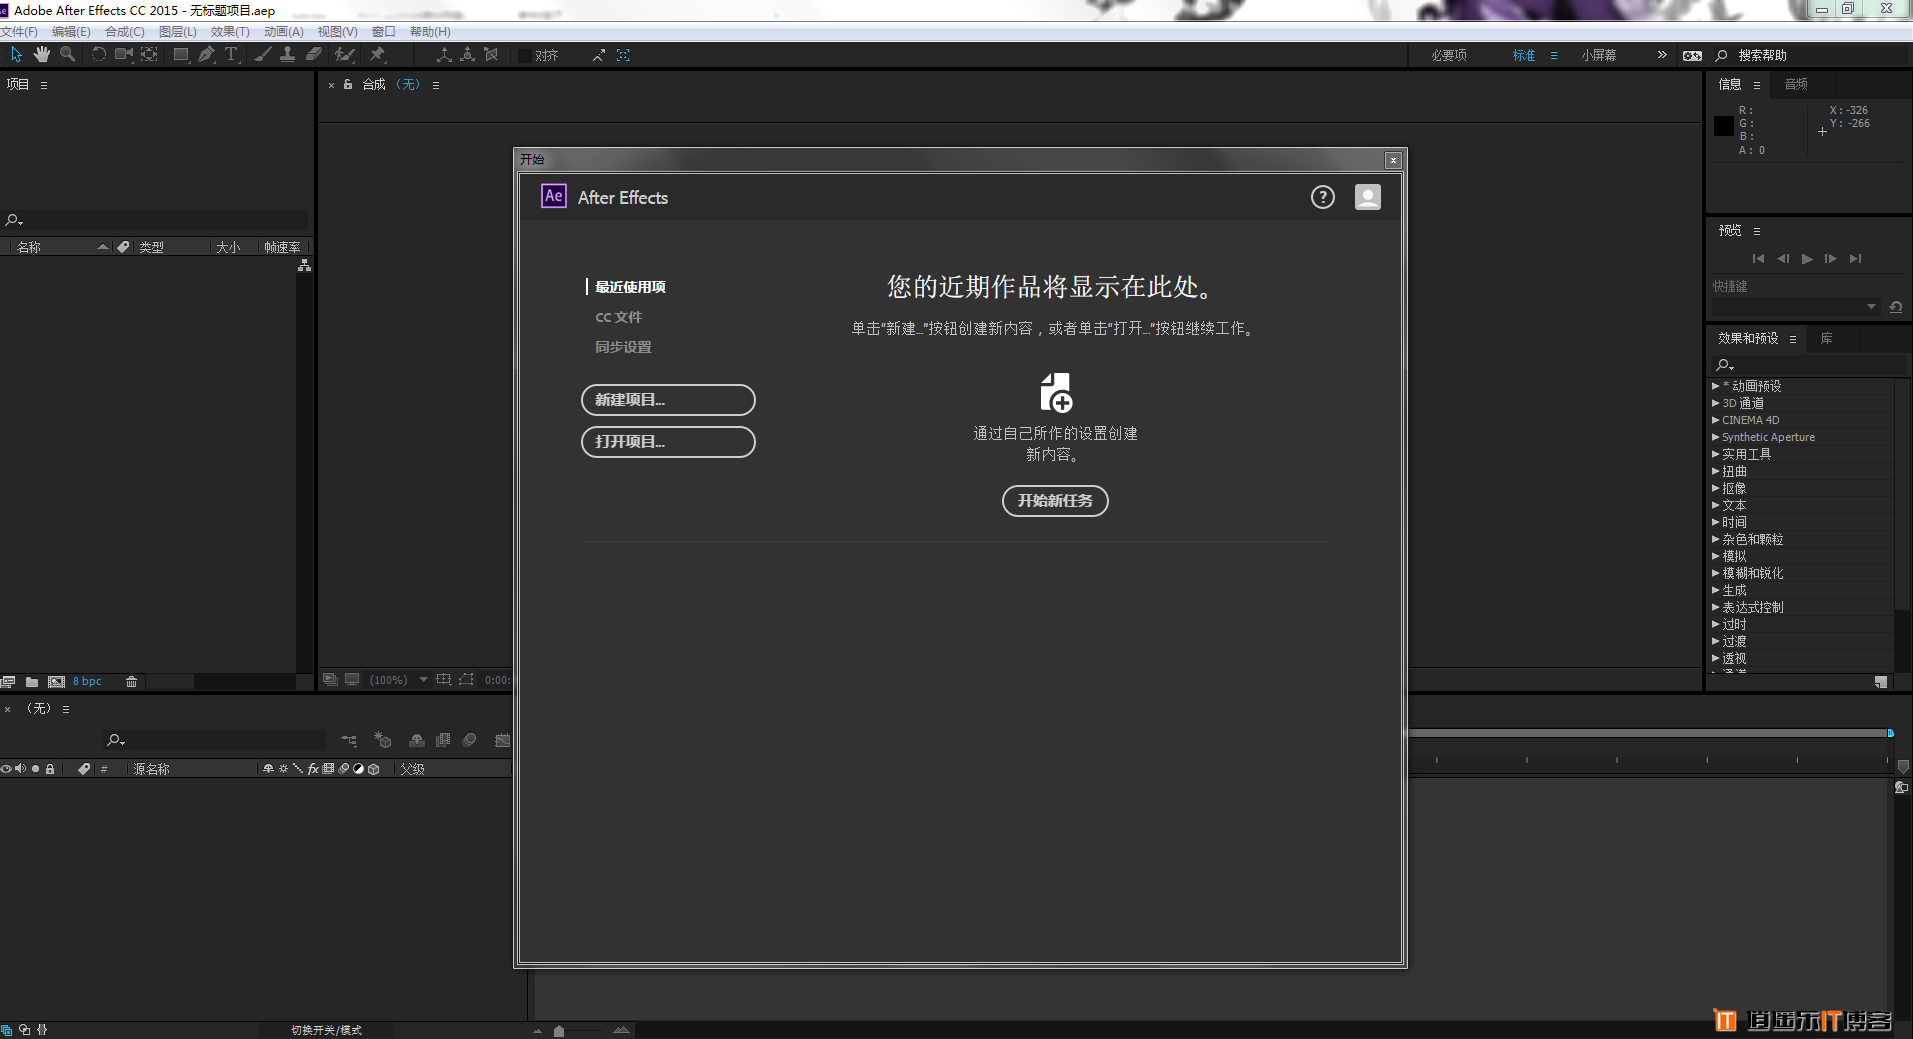Toggle the 对齐 snapping checkbox

click(x=525, y=55)
